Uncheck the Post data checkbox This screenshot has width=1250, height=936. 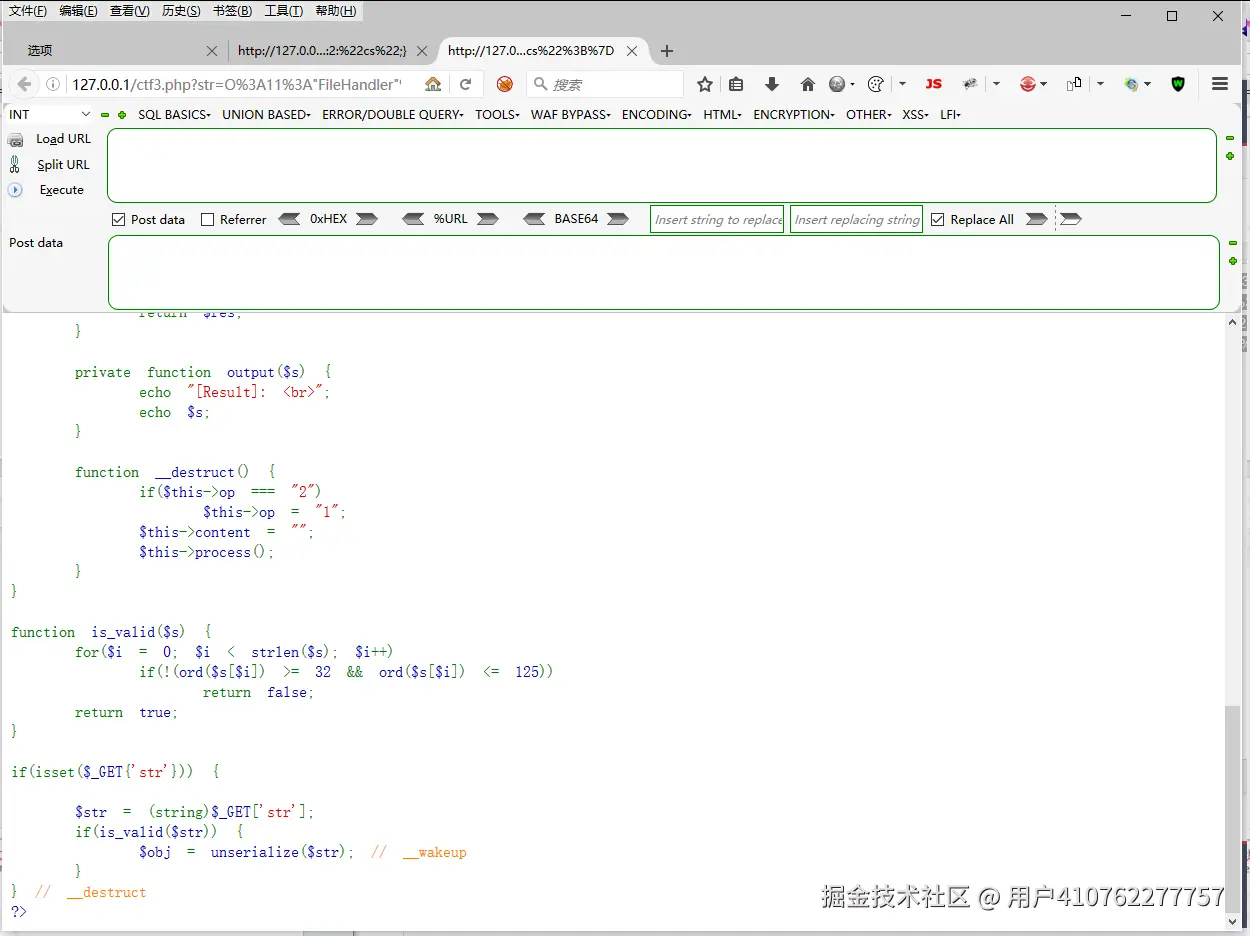[118, 219]
